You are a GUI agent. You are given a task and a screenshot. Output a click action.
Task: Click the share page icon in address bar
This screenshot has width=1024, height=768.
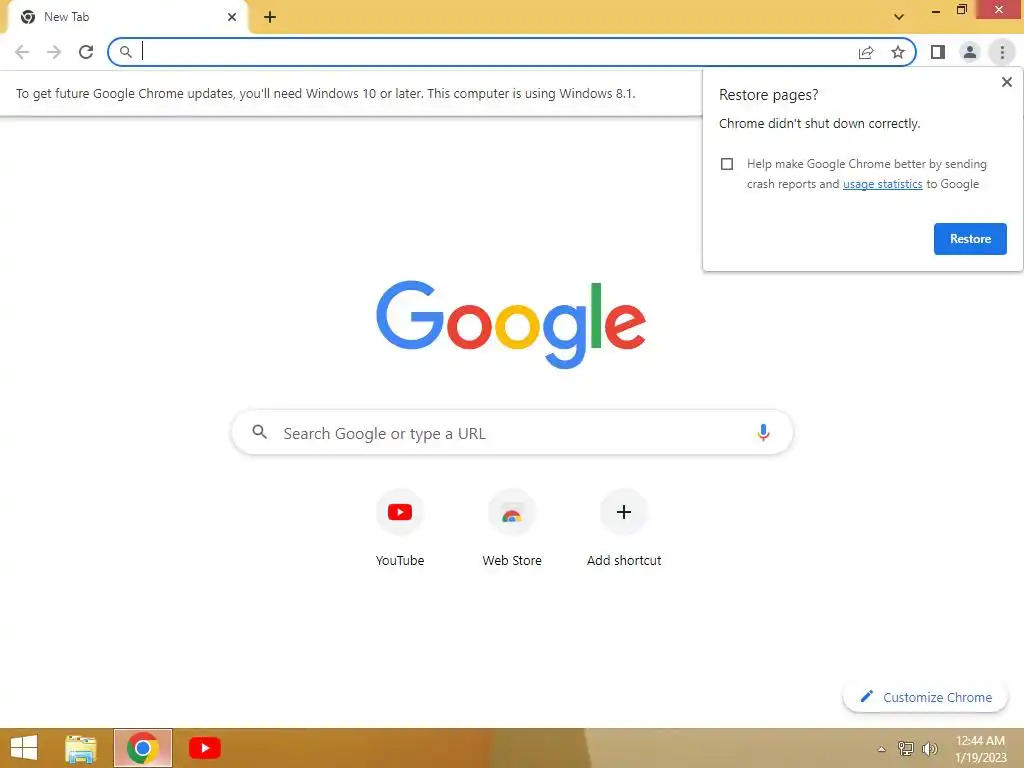tap(866, 52)
